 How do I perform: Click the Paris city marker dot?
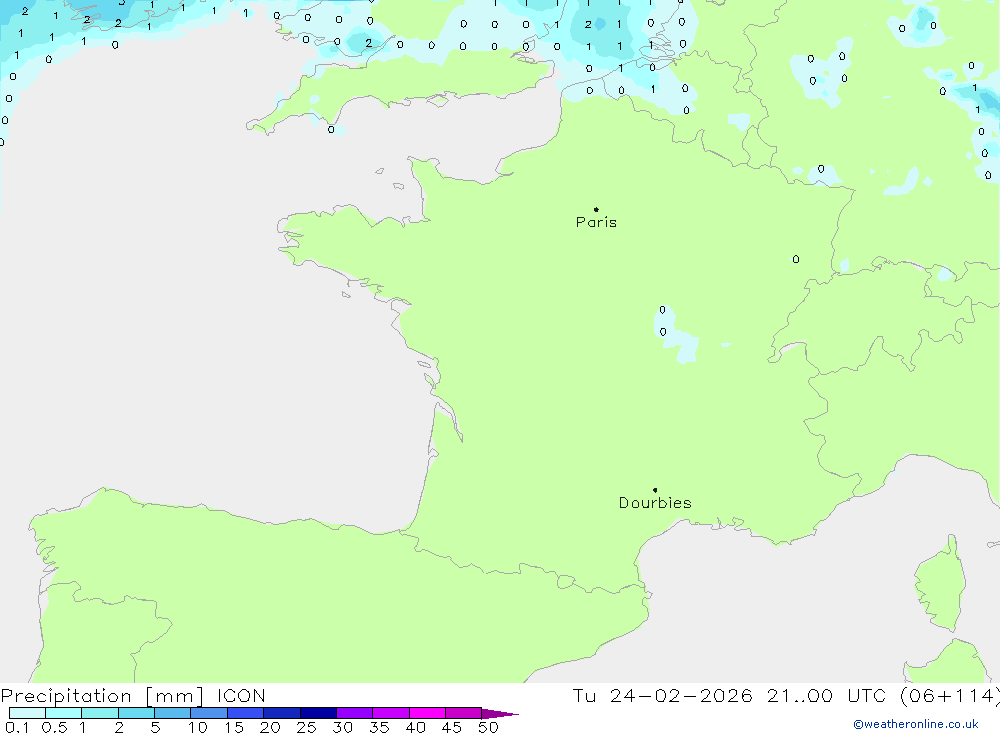596,209
